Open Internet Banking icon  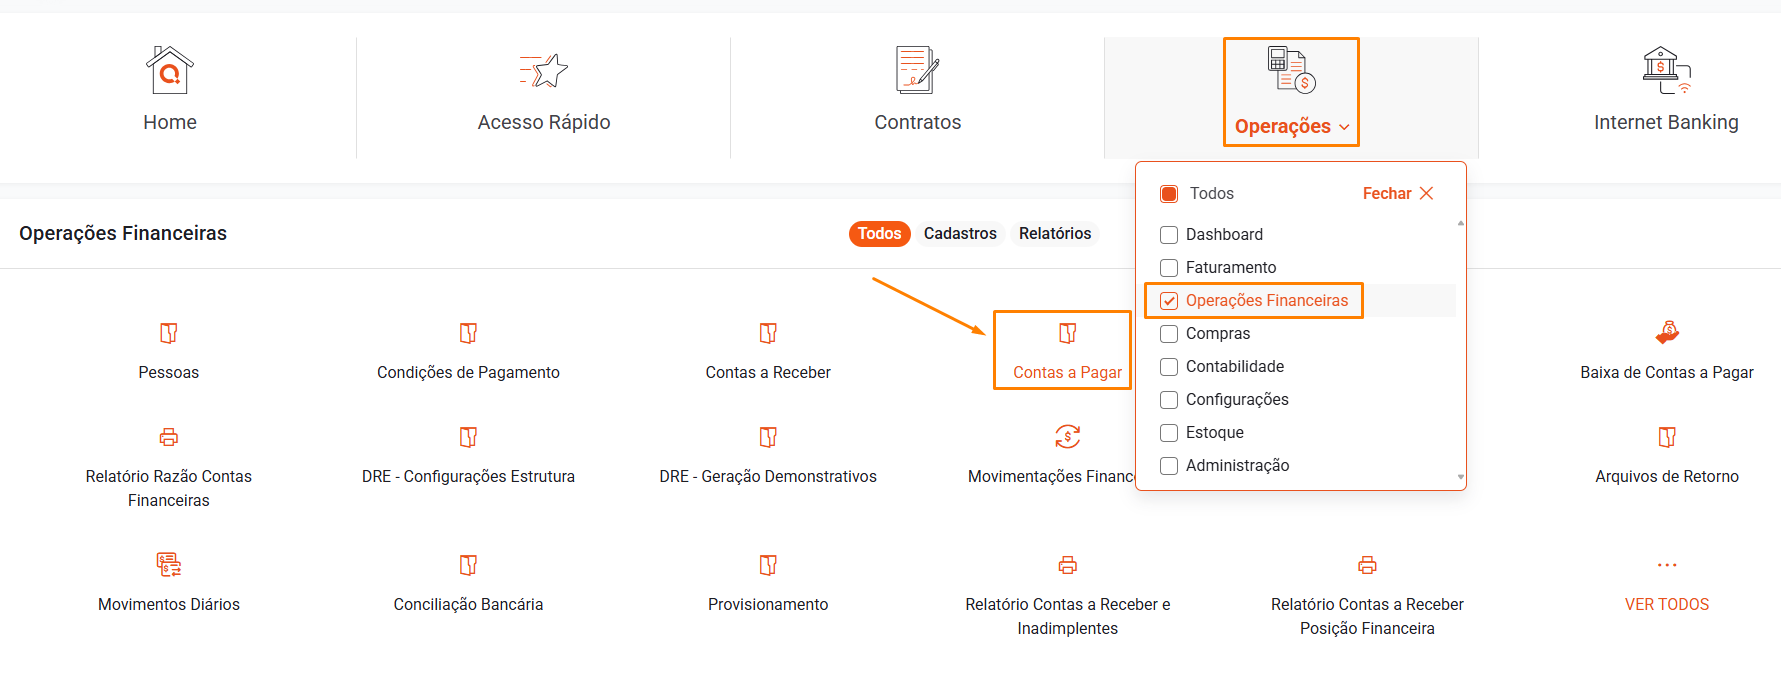[1665, 71]
